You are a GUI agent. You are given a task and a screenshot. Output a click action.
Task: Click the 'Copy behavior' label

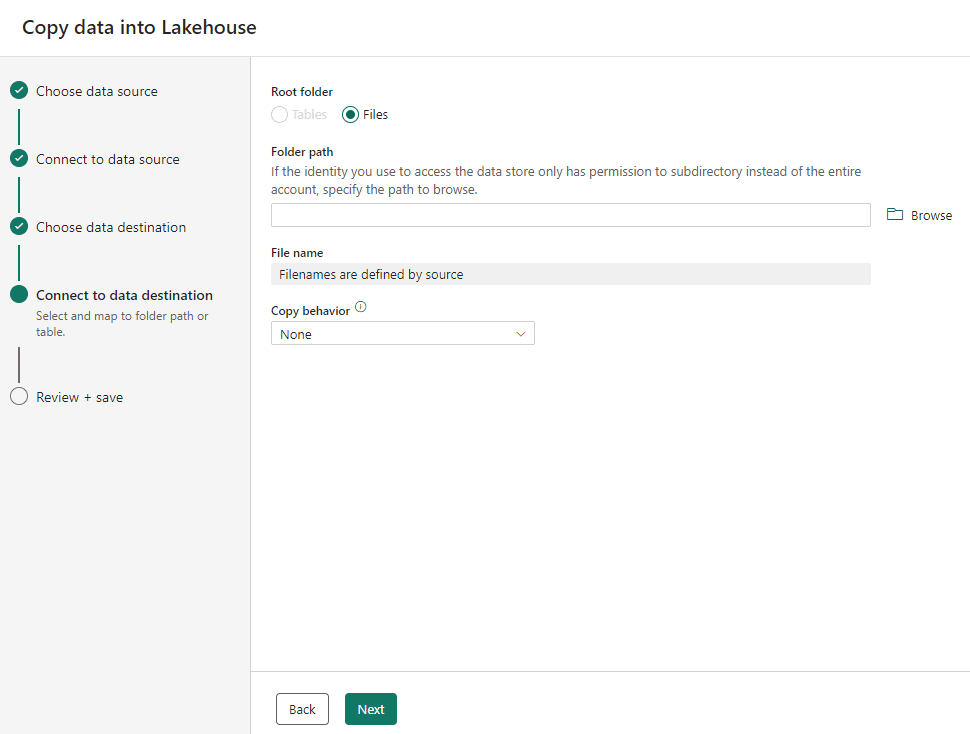[311, 310]
